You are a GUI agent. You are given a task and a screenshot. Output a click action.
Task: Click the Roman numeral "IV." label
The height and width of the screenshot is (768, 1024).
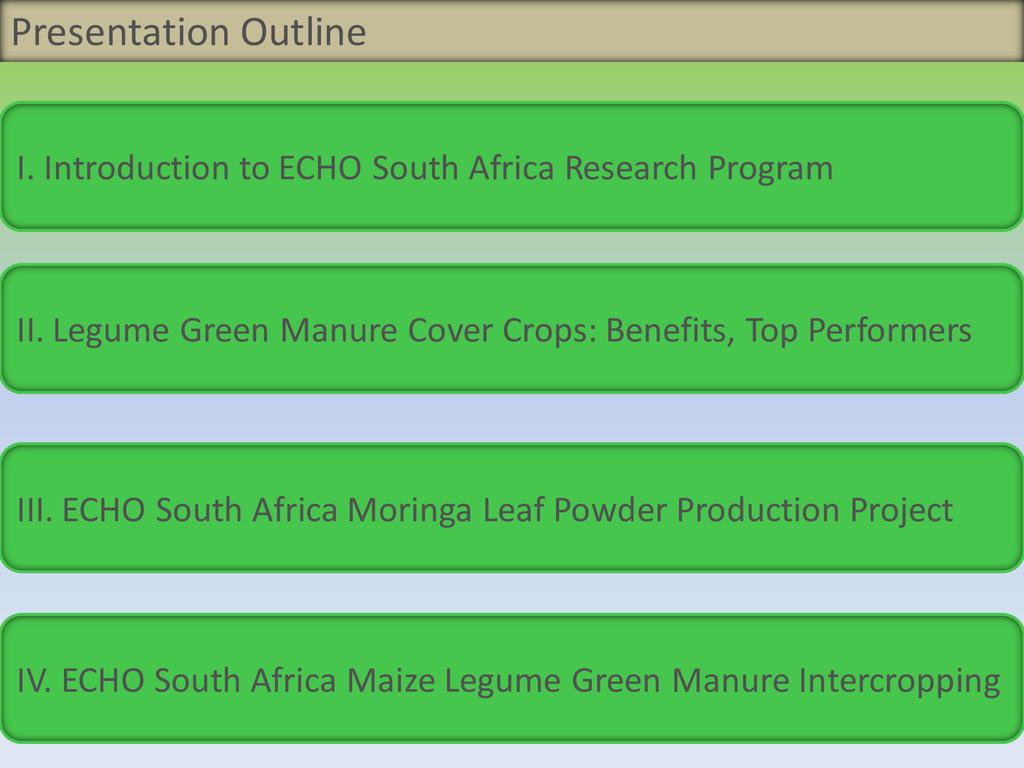point(35,681)
